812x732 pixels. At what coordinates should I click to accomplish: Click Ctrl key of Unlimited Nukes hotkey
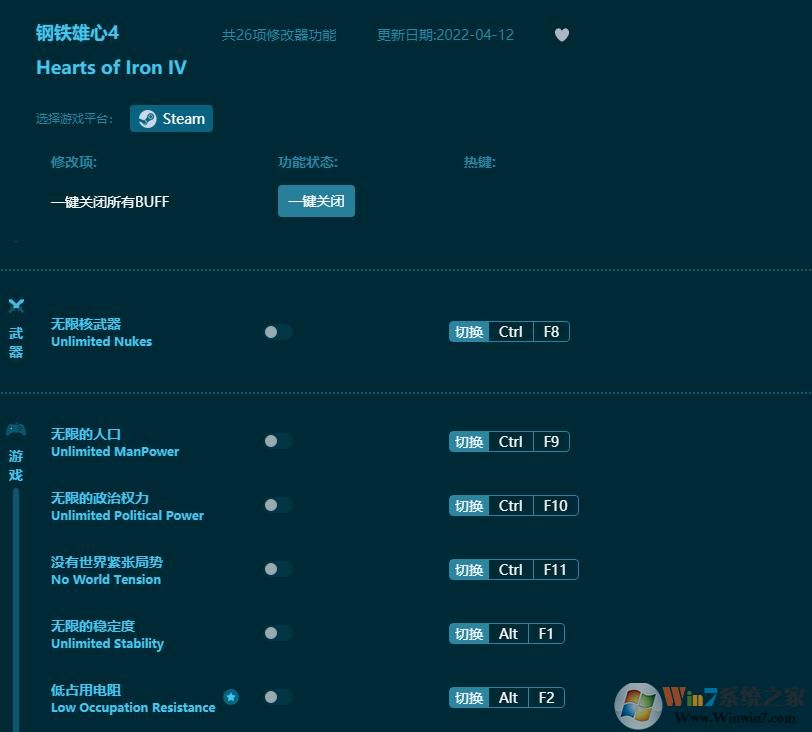coord(511,332)
